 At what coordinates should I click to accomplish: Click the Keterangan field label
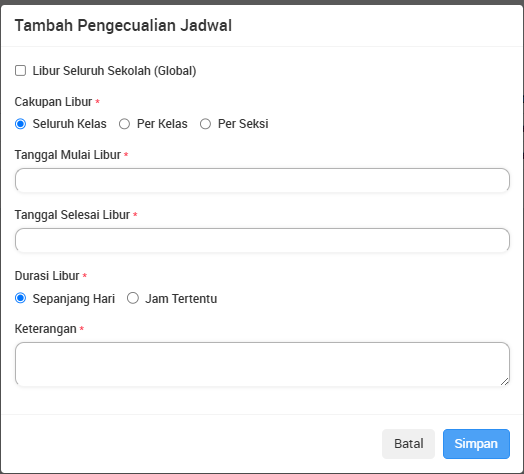click(x=45, y=329)
